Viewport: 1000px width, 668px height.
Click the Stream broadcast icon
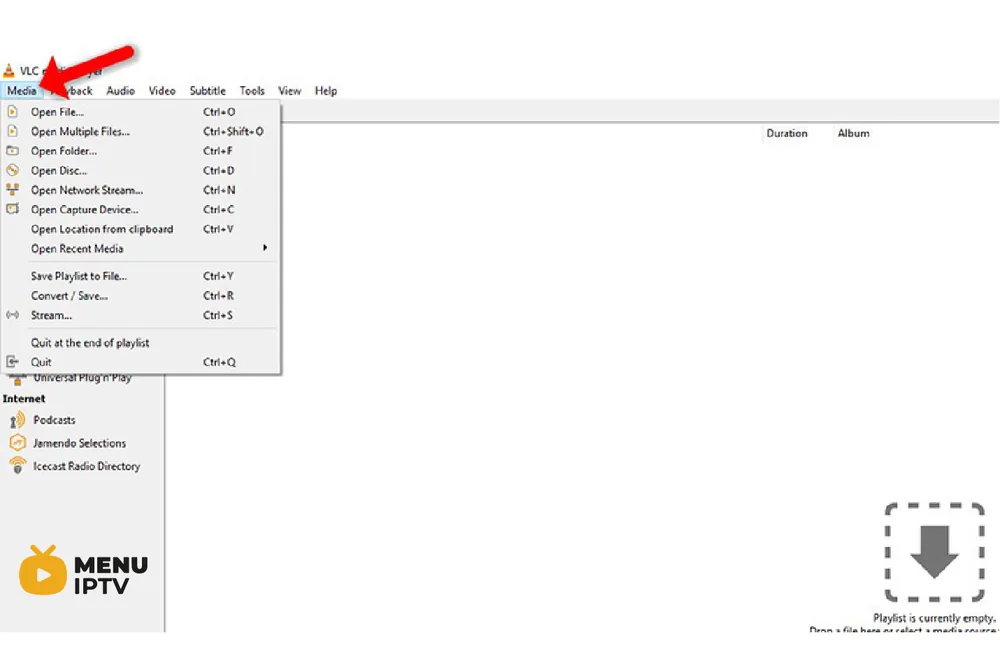pyautogui.click(x=12, y=315)
